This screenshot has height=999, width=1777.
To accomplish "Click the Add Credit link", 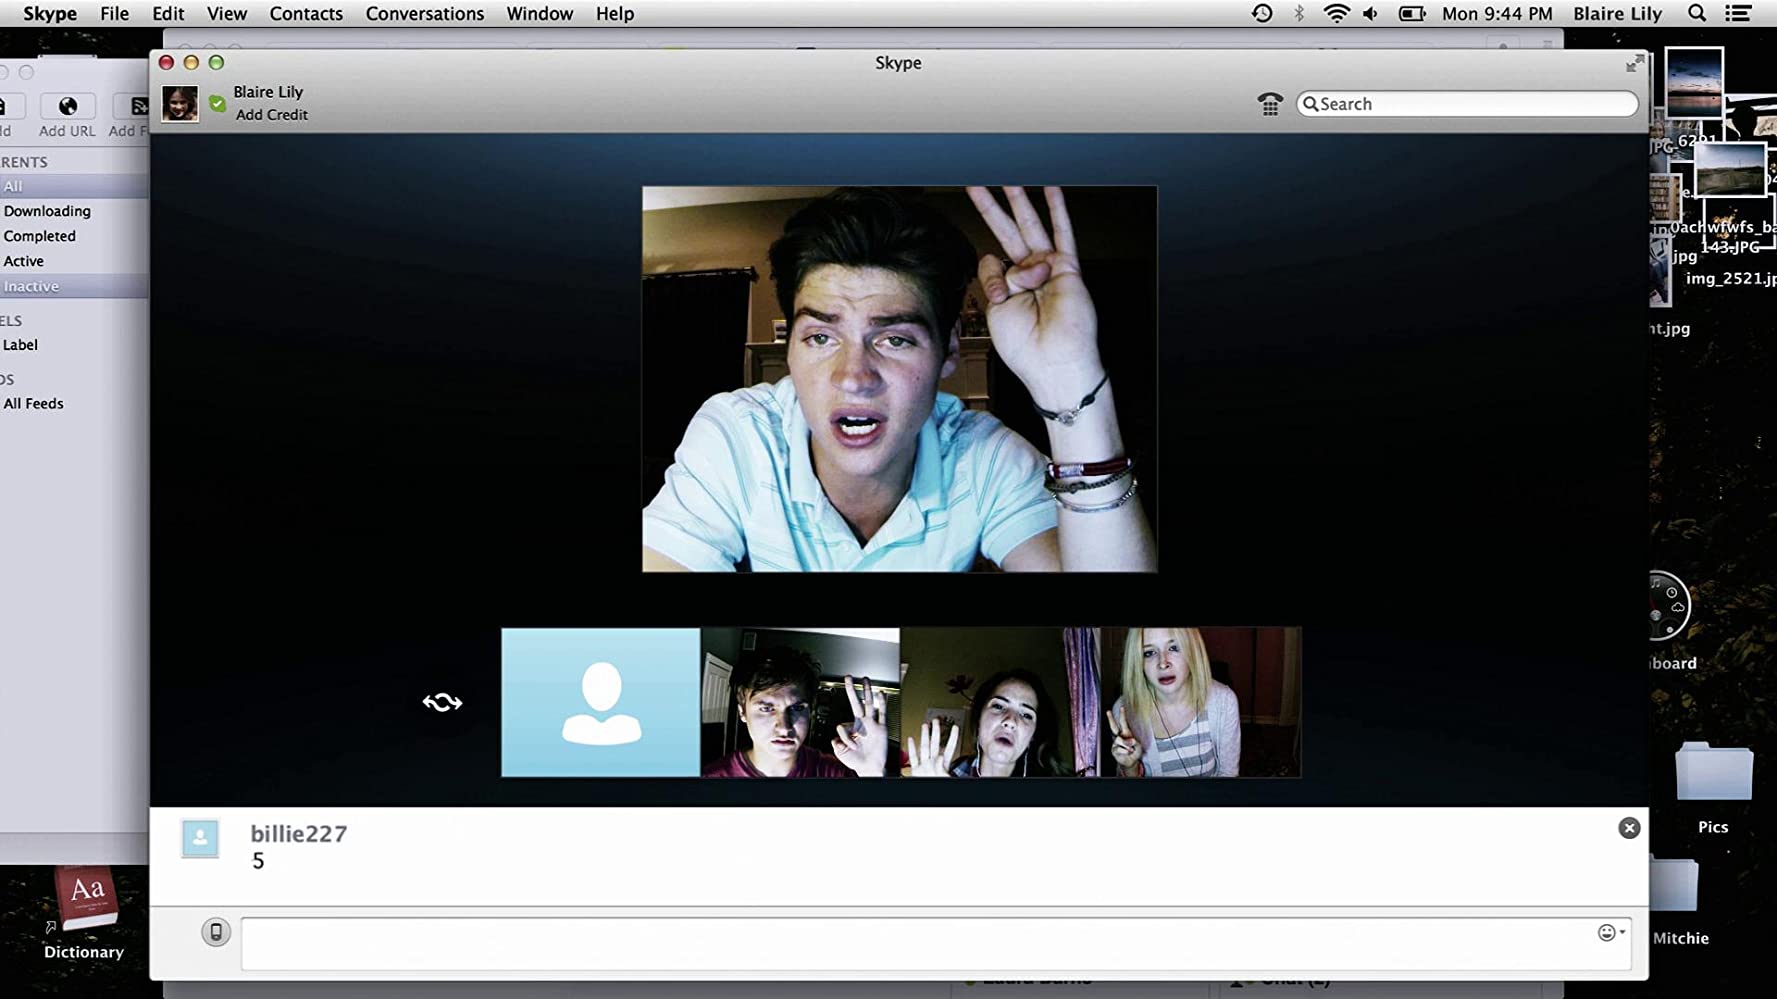I will (272, 115).
